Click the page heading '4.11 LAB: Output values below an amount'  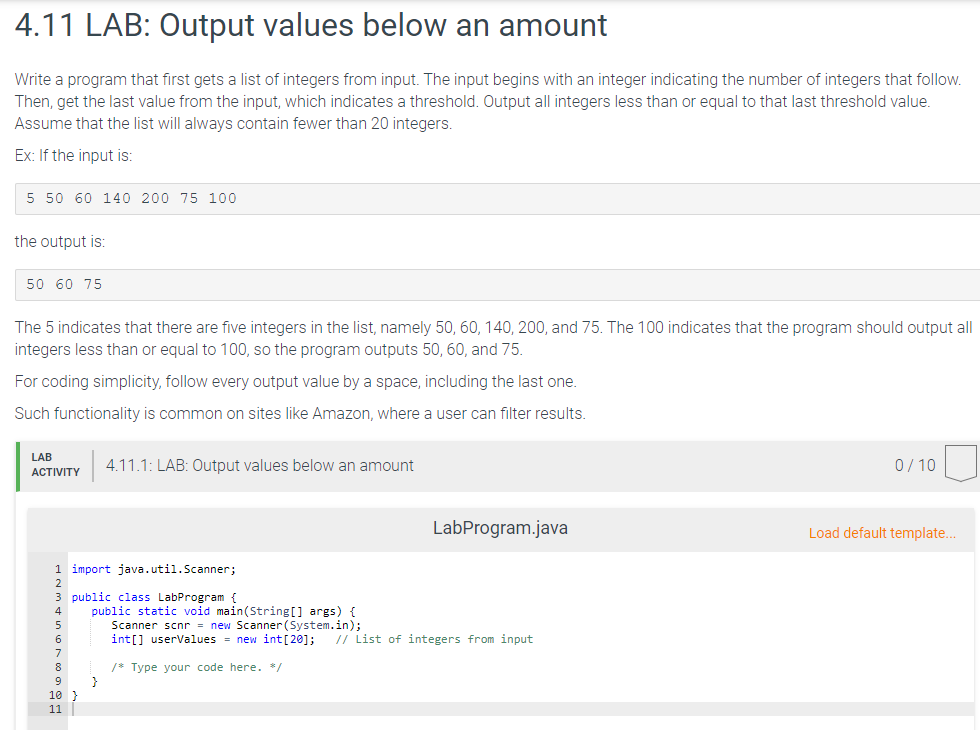pos(311,26)
